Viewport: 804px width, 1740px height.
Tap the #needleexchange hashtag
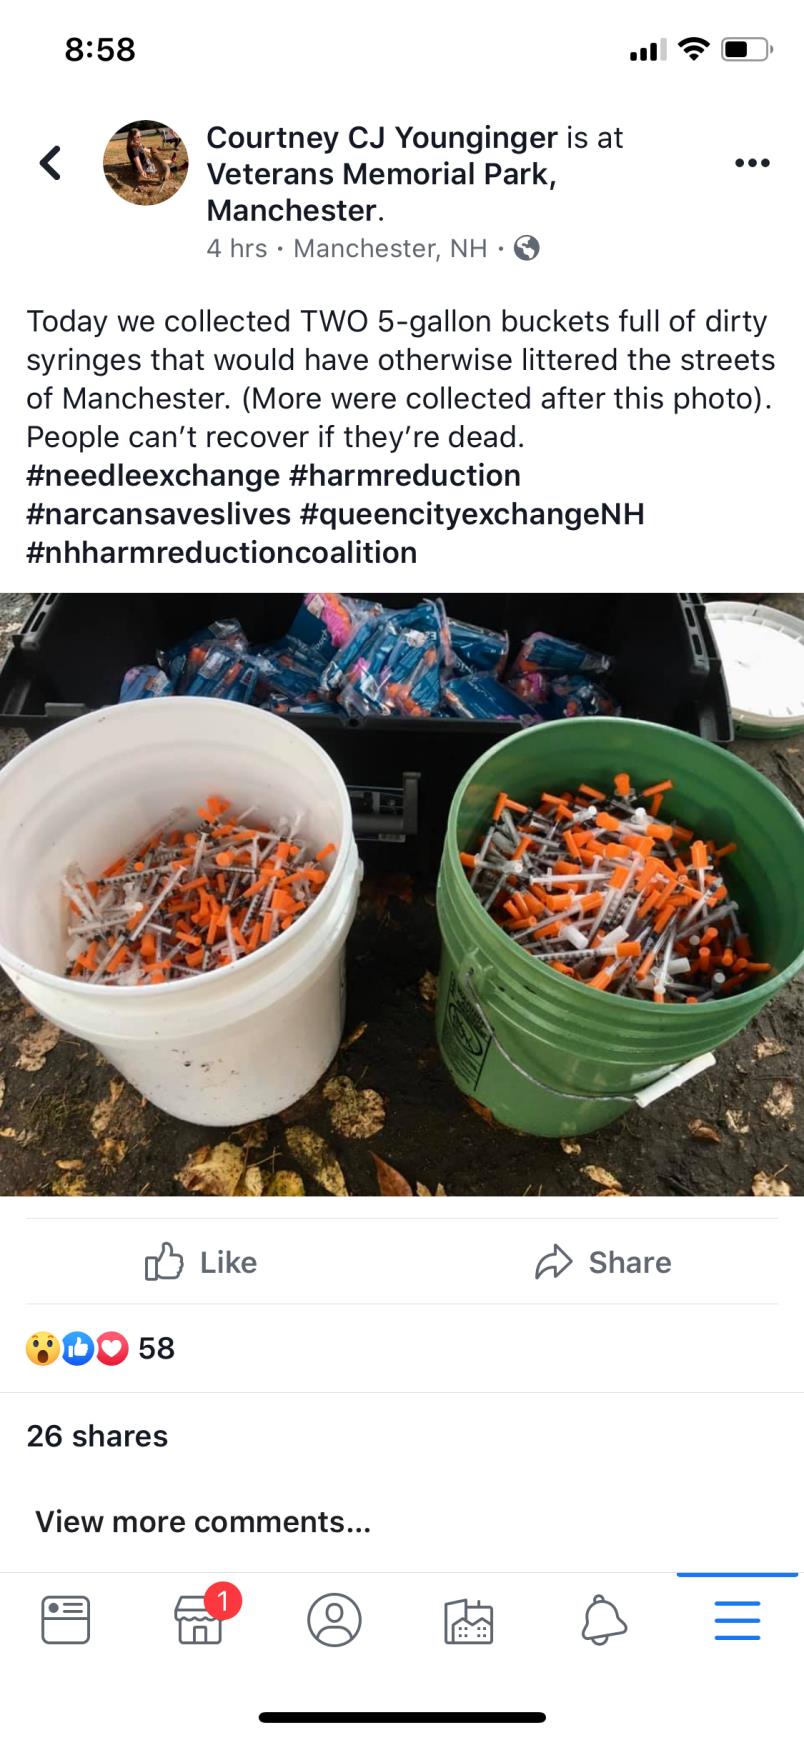(x=153, y=475)
